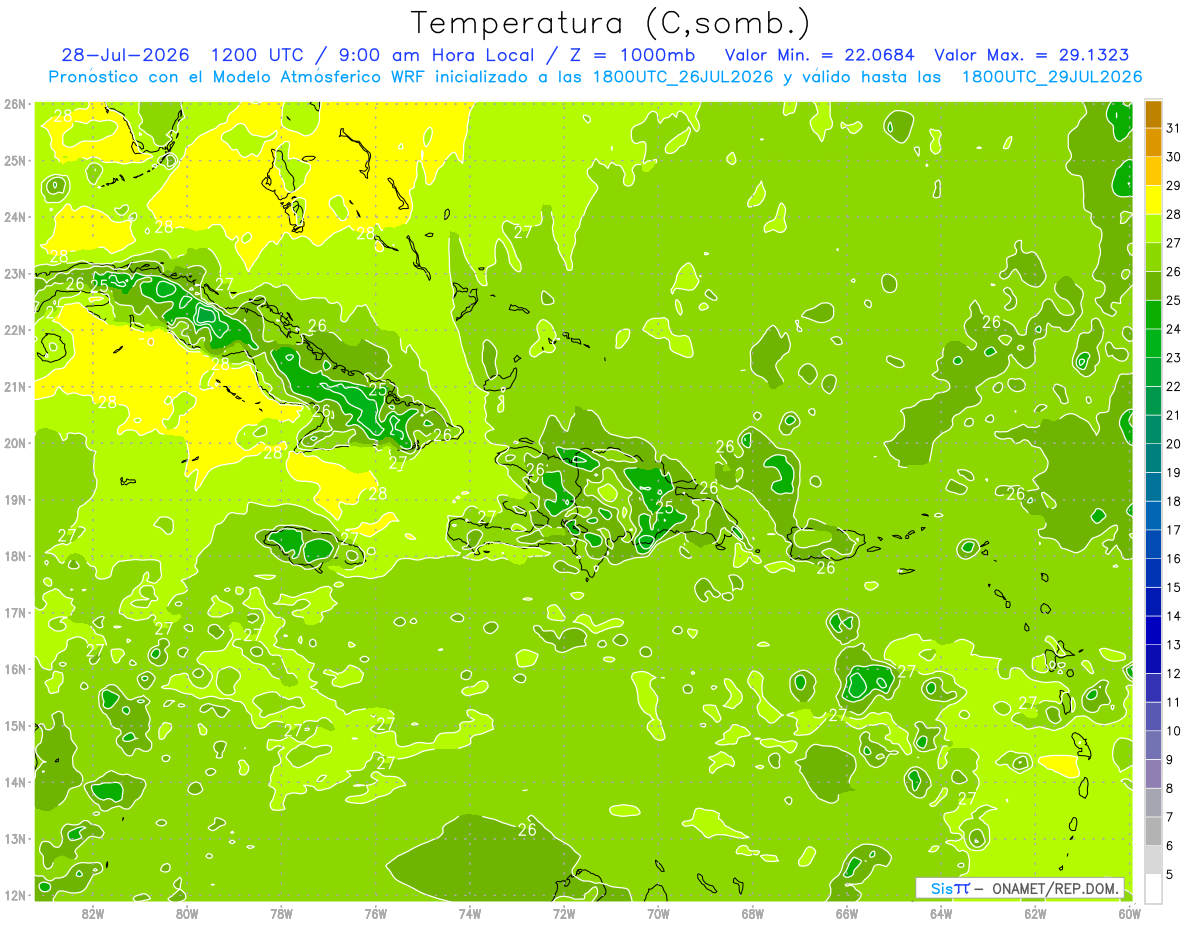
Task: Click the longitude axis label "62W"
Action: [x=1035, y=913]
